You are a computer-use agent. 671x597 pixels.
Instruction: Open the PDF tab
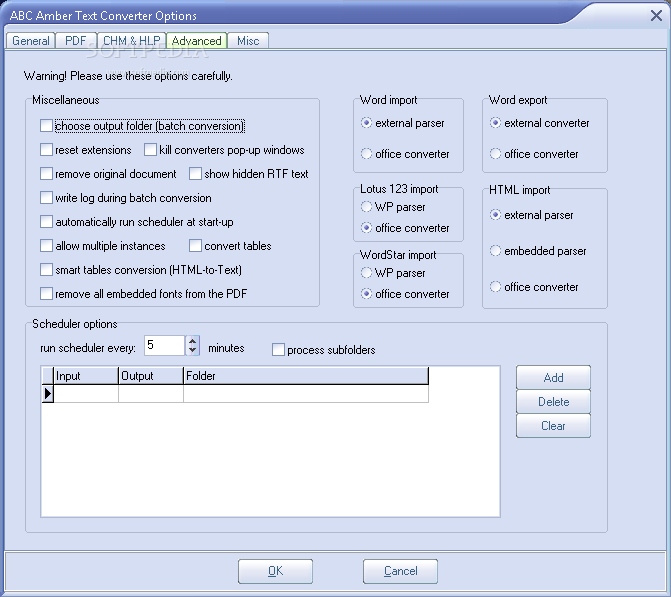(76, 41)
